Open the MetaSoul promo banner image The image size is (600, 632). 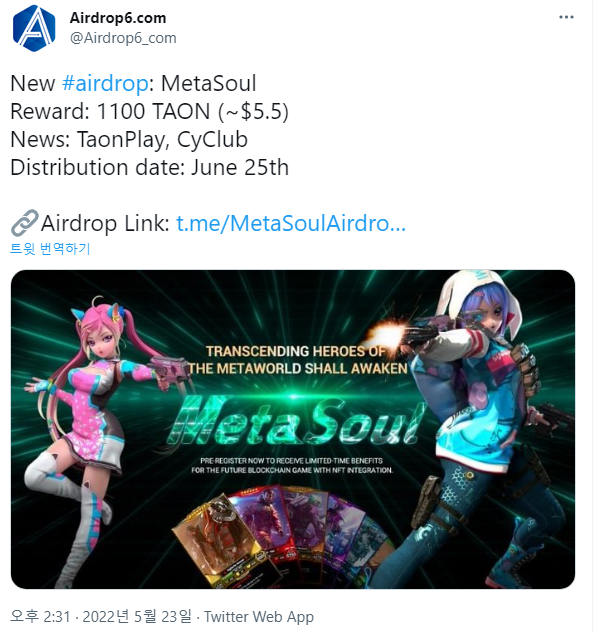click(293, 429)
